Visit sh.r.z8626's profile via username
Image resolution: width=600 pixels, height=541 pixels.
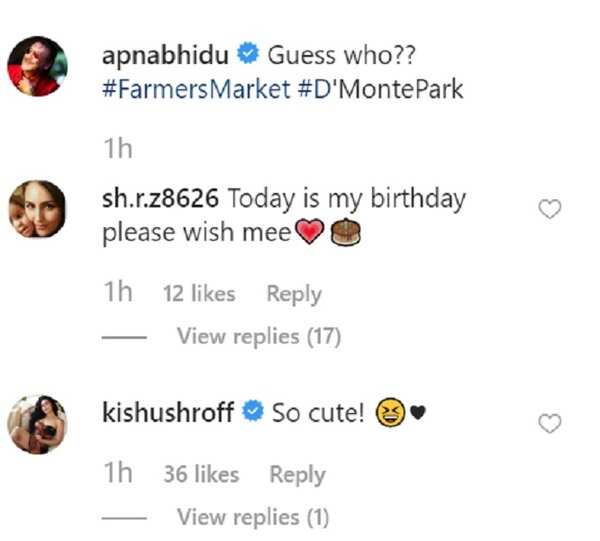tap(161, 198)
